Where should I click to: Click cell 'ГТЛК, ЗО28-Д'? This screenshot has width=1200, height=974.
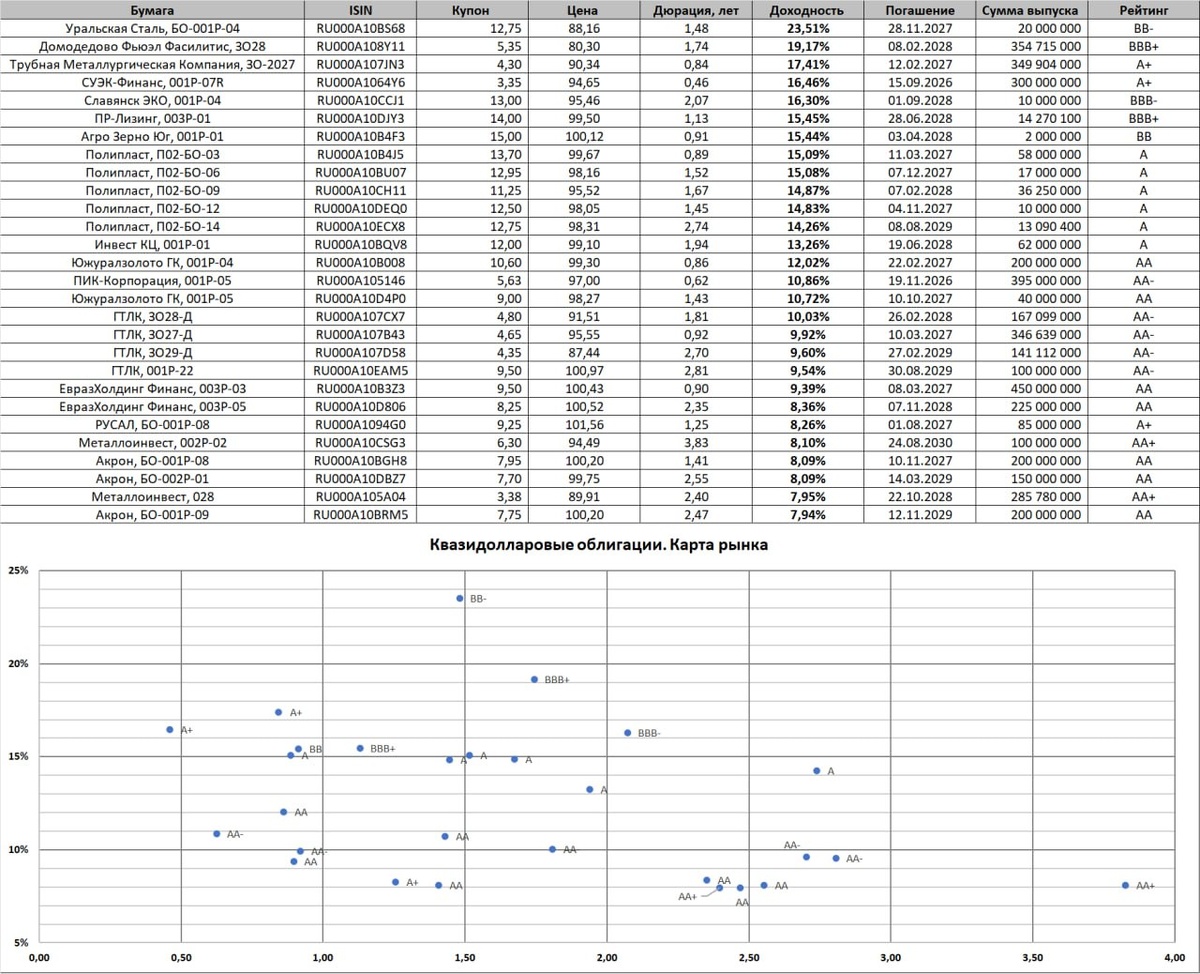point(152,316)
